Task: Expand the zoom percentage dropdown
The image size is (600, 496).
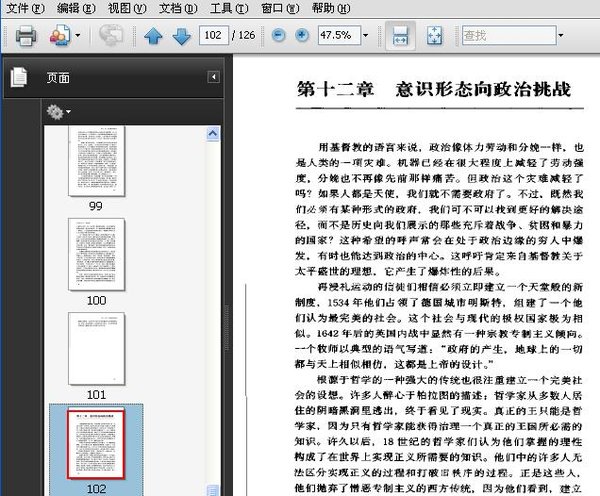Action: [359, 36]
